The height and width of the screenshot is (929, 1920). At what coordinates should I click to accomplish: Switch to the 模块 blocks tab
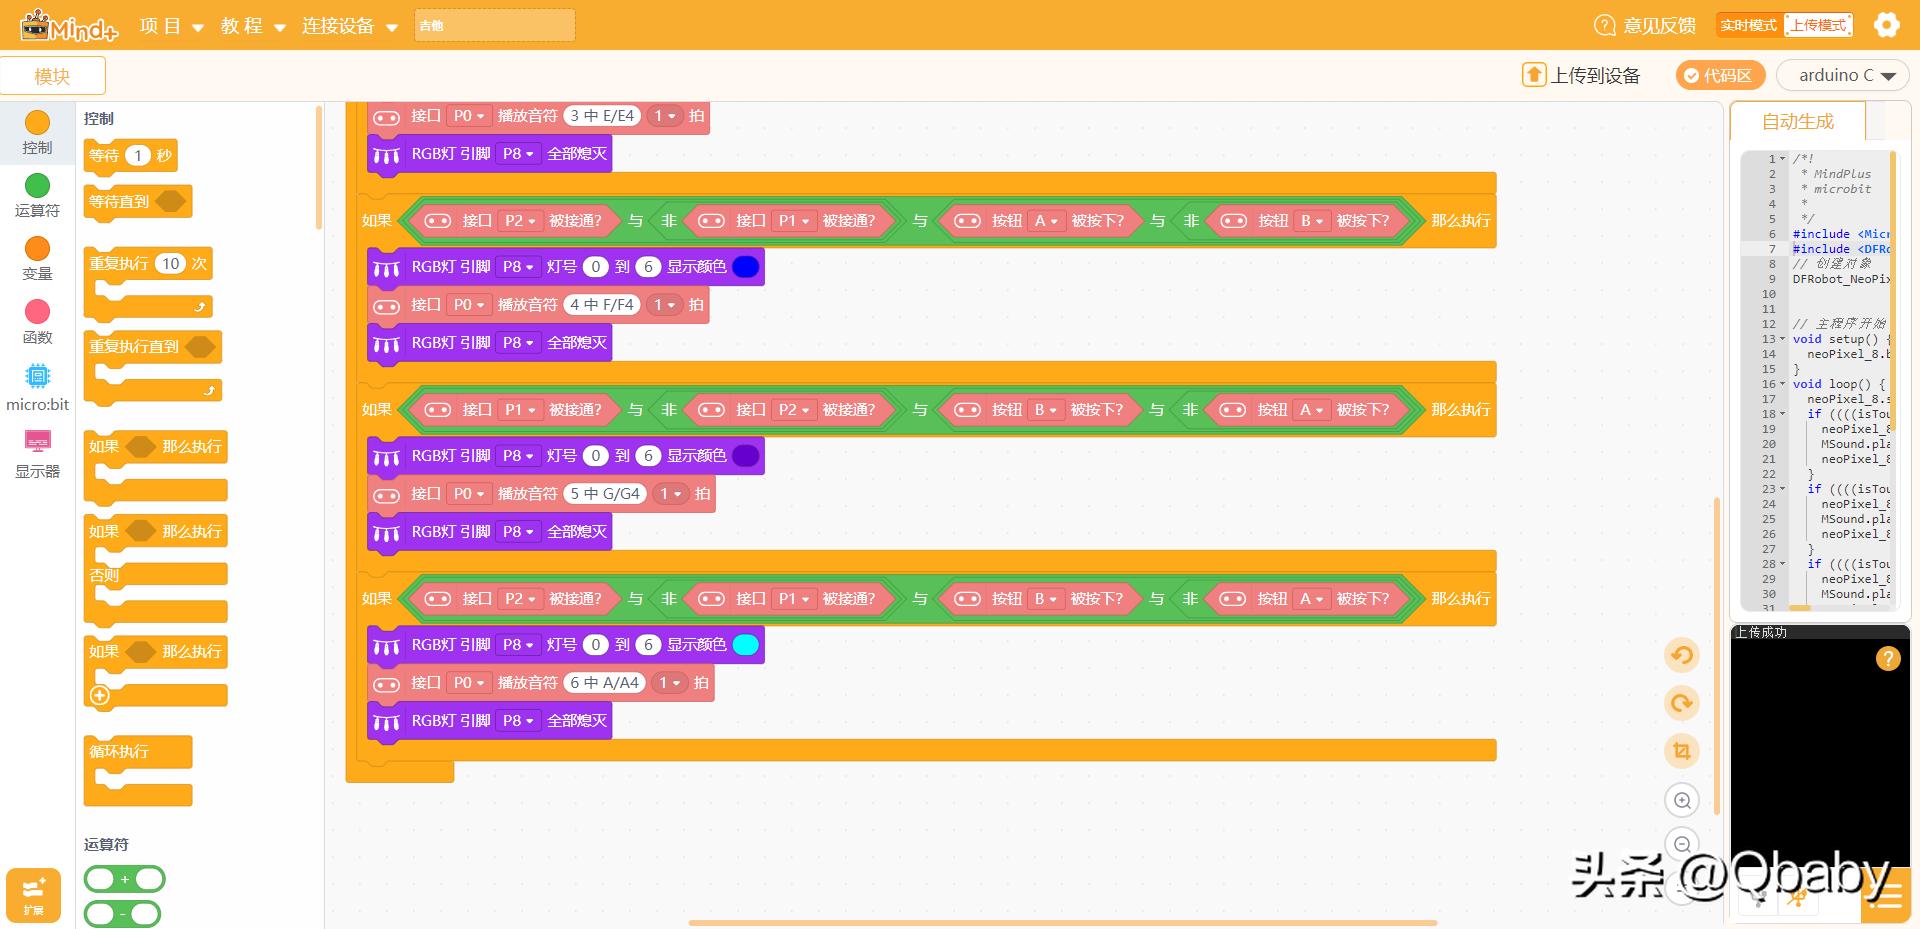pyautogui.click(x=53, y=76)
